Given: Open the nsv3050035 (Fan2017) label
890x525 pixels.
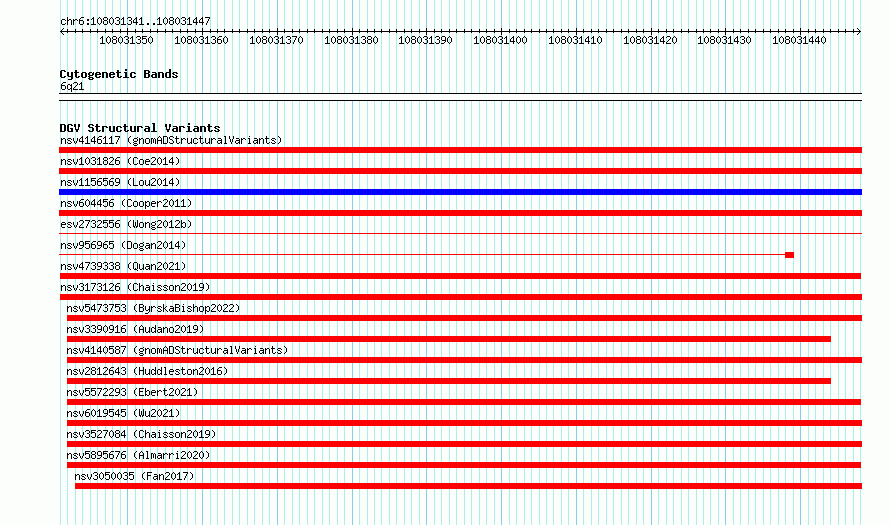Looking at the screenshot, I should coord(135,476).
